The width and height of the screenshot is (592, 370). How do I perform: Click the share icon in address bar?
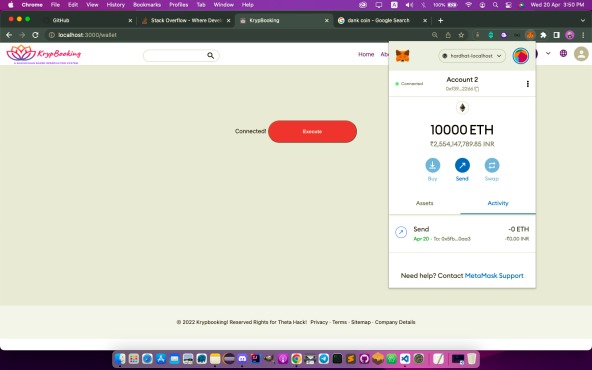coord(448,35)
